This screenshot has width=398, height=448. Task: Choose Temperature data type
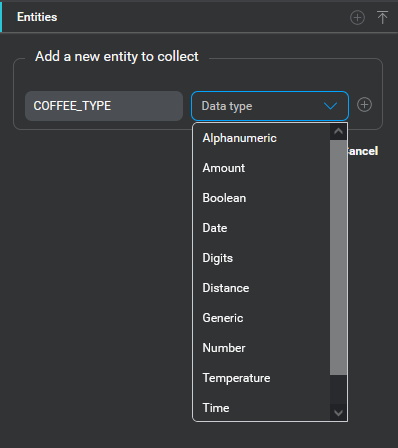[261, 378]
